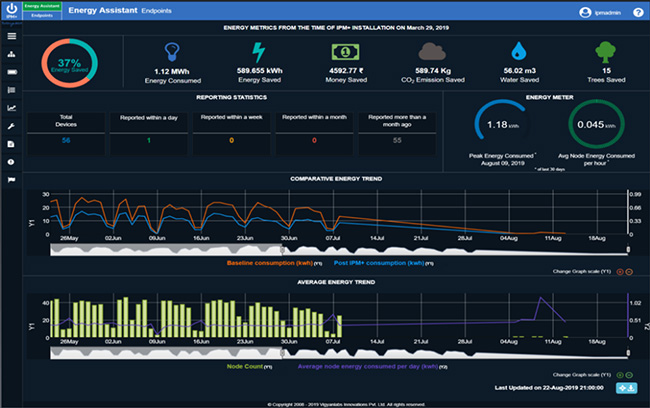Click the IPM+ power logo icon
Screen dimensions: 650x408
(x=11, y=12)
